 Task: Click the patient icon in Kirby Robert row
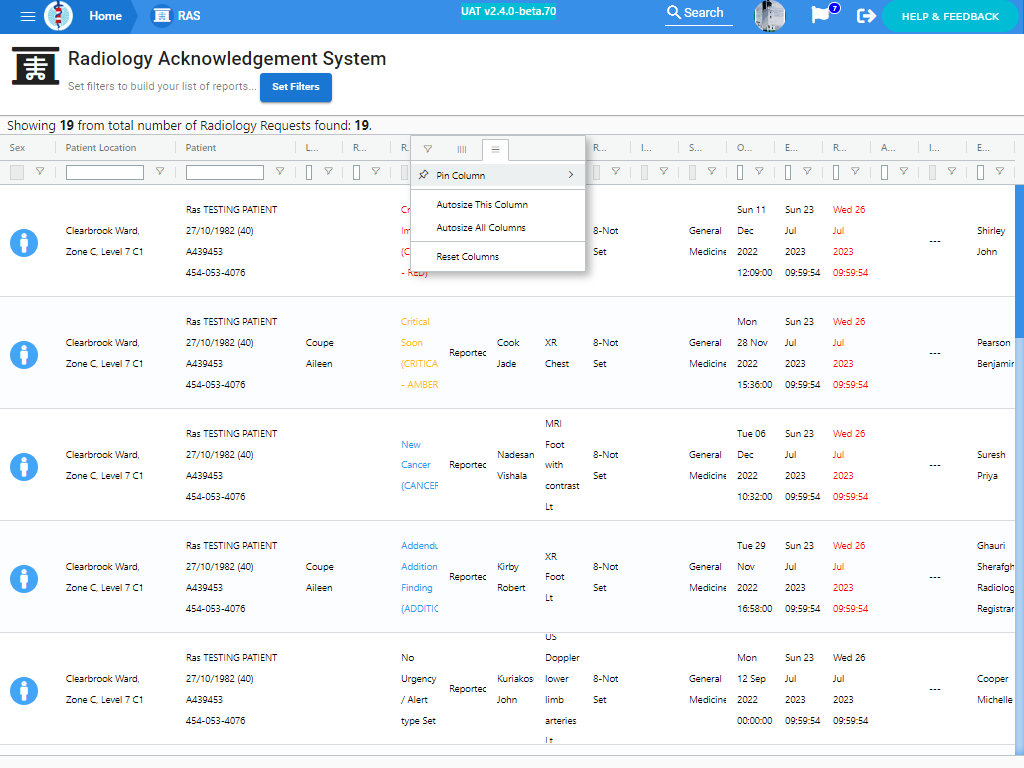24,579
